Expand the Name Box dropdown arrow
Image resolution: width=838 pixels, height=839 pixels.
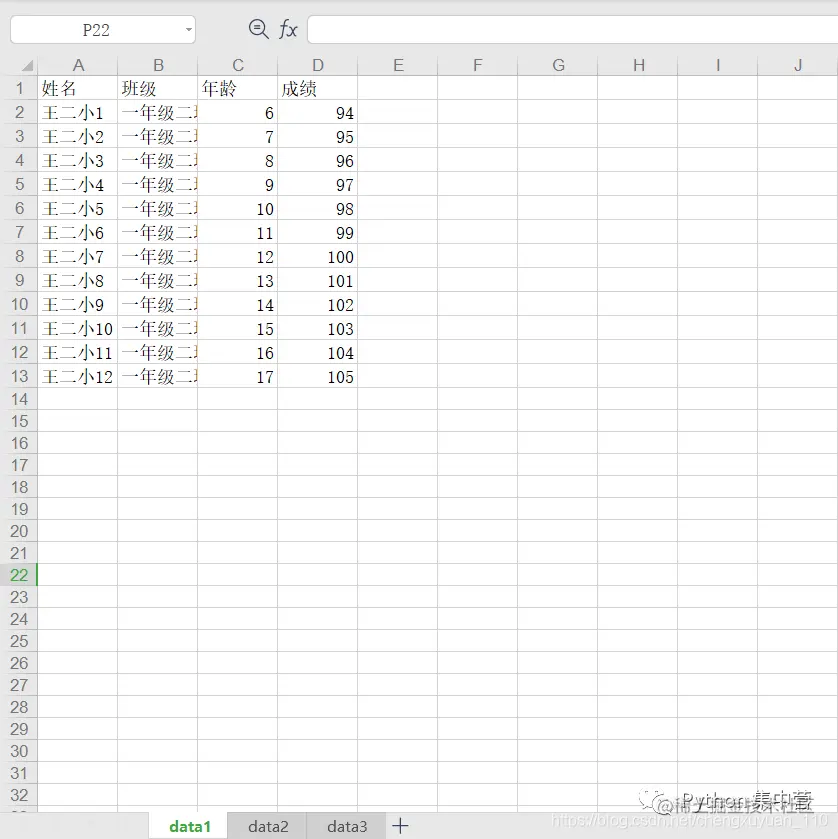coord(188,29)
